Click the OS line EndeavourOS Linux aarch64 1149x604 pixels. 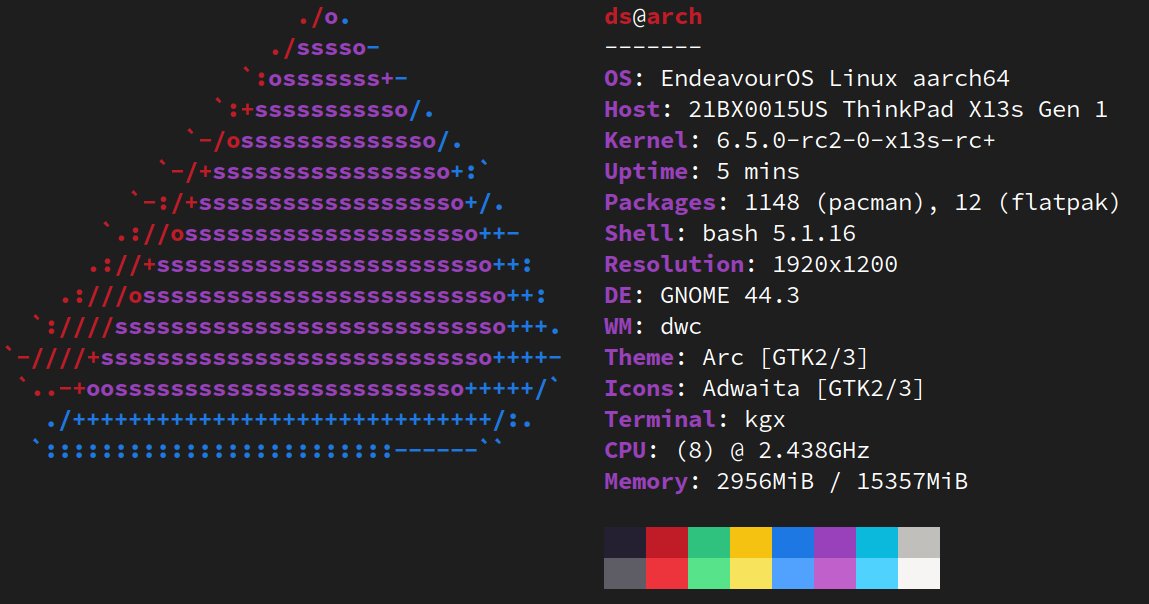pos(807,78)
